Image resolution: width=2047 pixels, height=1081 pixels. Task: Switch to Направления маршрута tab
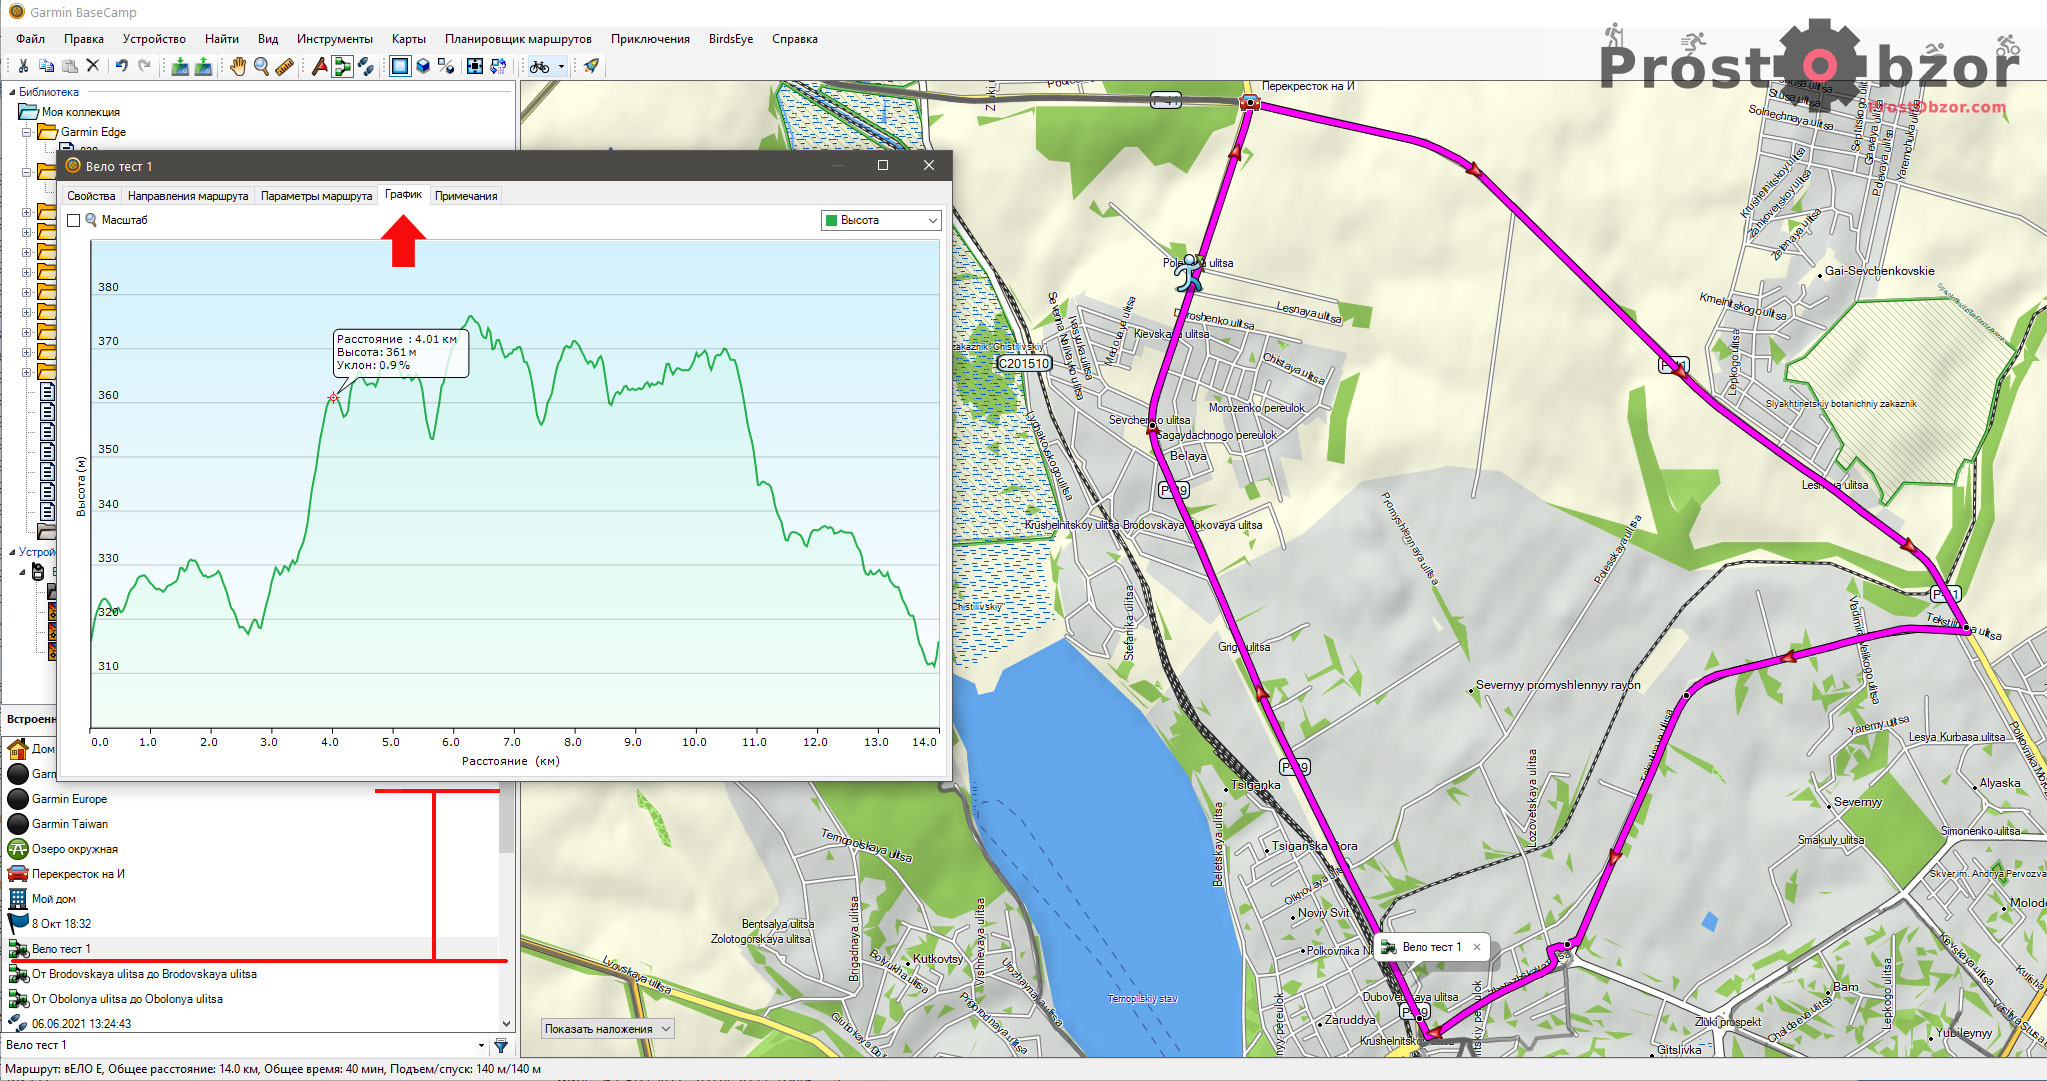point(188,196)
